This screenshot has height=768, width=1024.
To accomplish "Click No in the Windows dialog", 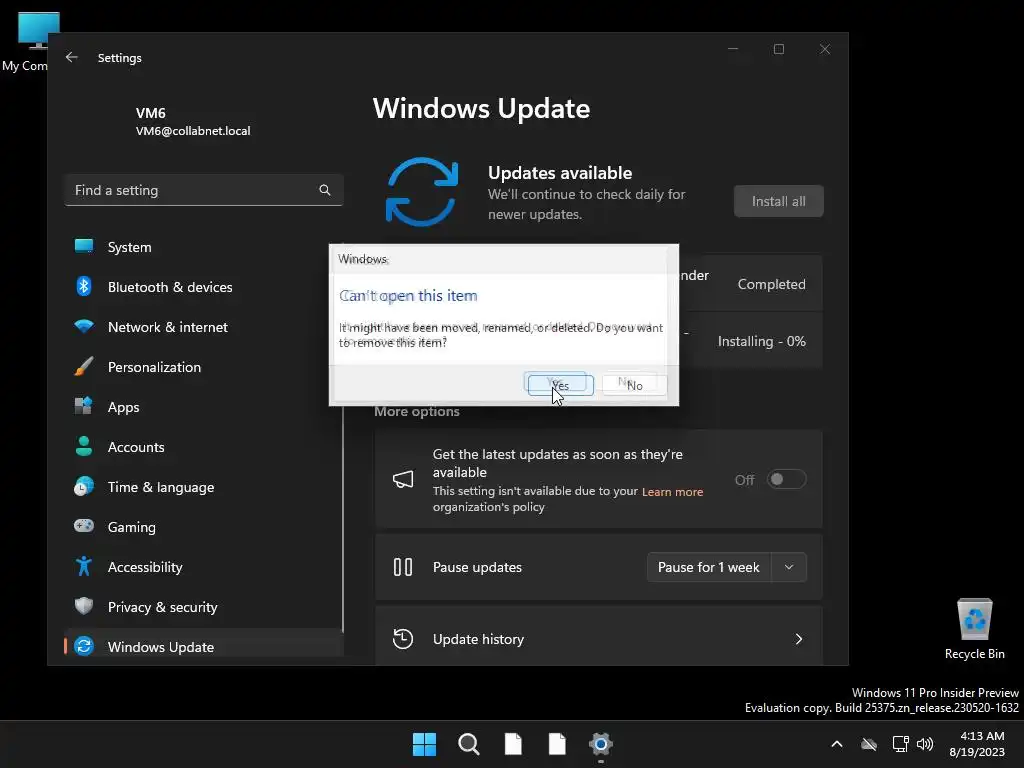I will coord(634,385).
